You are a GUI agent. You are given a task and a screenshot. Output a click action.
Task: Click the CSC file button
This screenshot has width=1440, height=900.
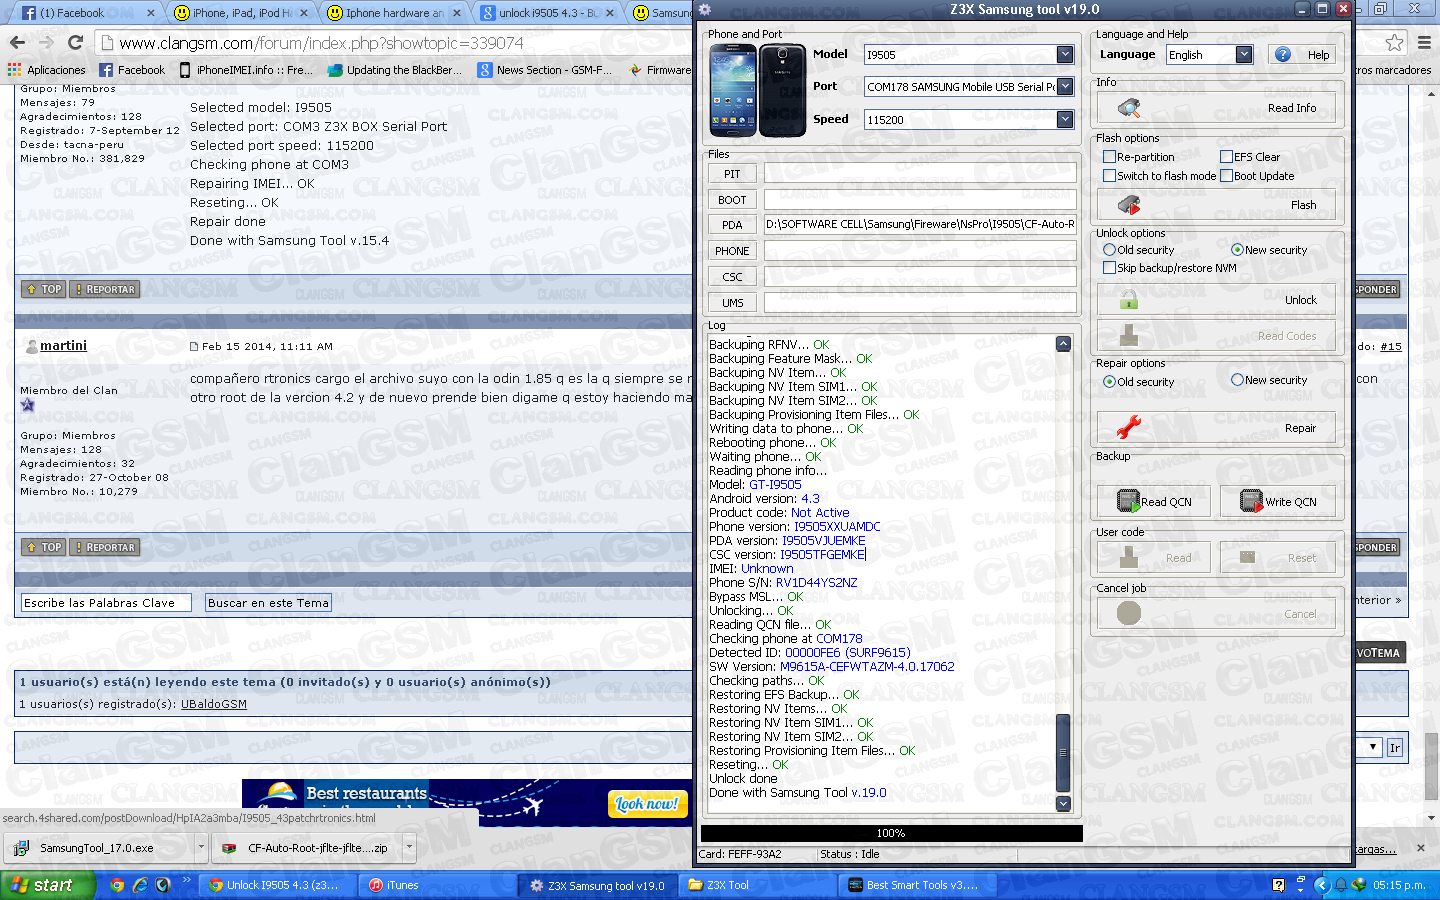(x=732, y=277)
